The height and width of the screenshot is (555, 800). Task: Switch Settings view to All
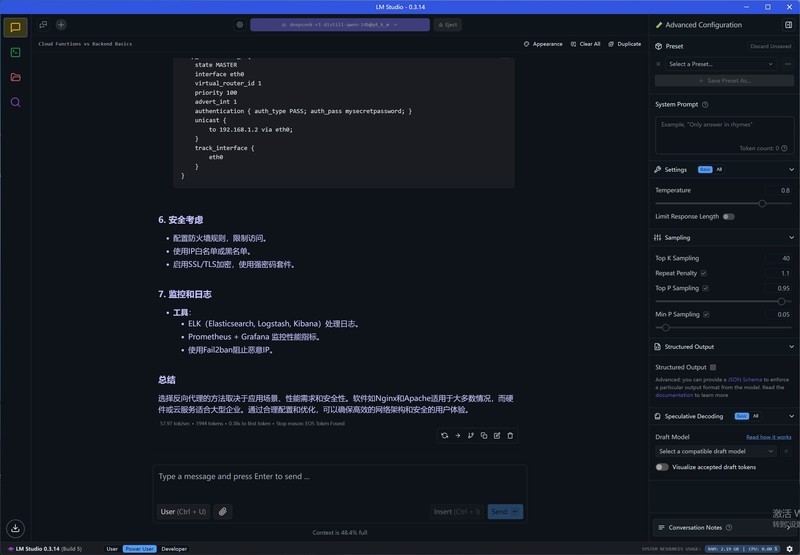[x=719, y=170]
